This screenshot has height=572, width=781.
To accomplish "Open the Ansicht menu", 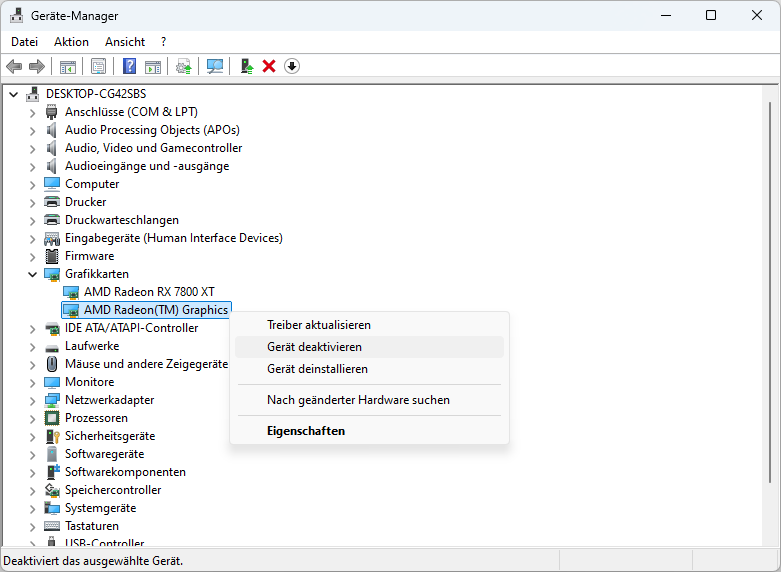I will [125, 42].
